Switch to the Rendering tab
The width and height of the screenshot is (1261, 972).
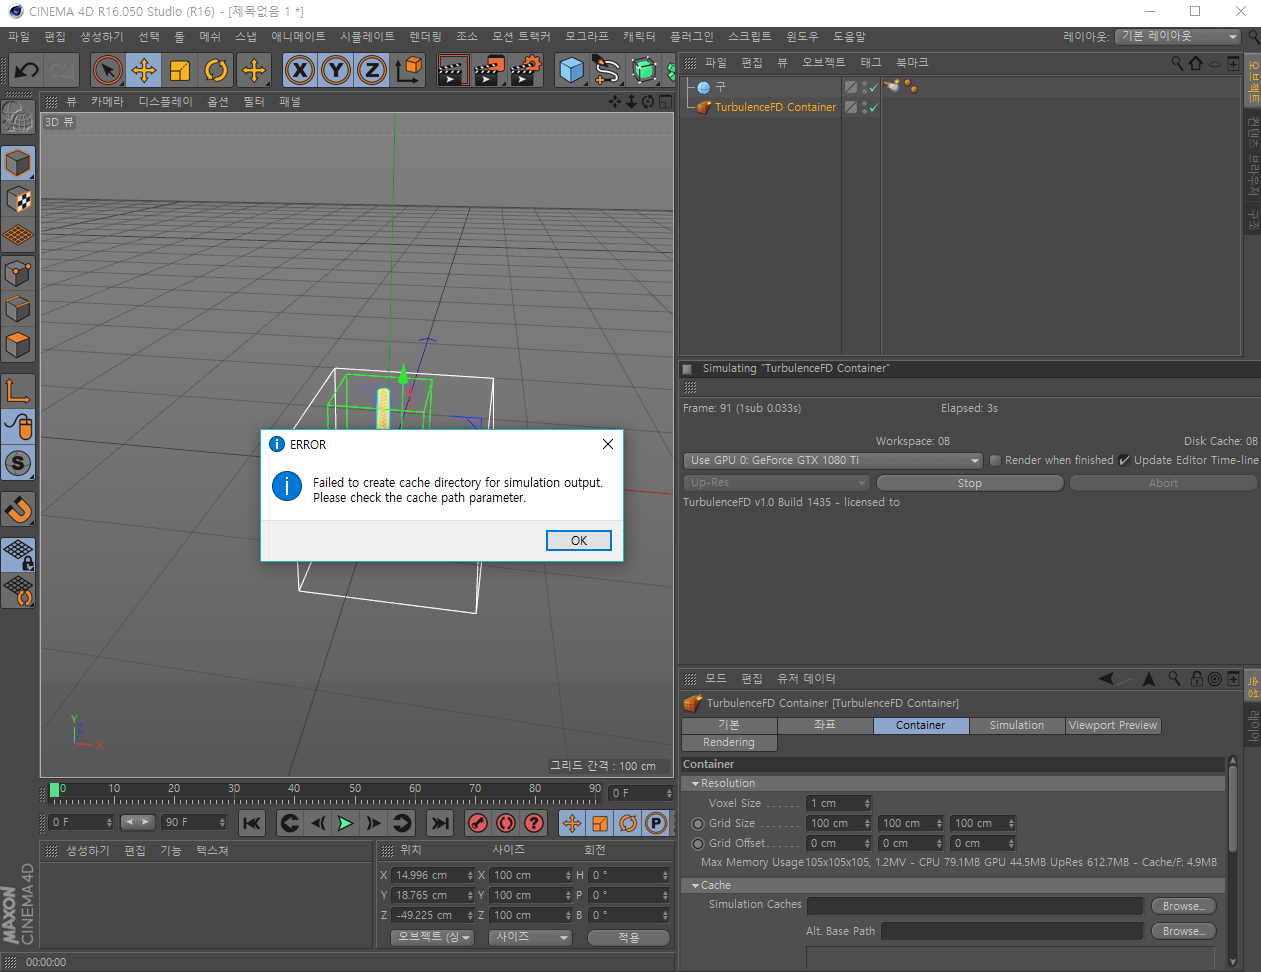[x=729, y=743]
